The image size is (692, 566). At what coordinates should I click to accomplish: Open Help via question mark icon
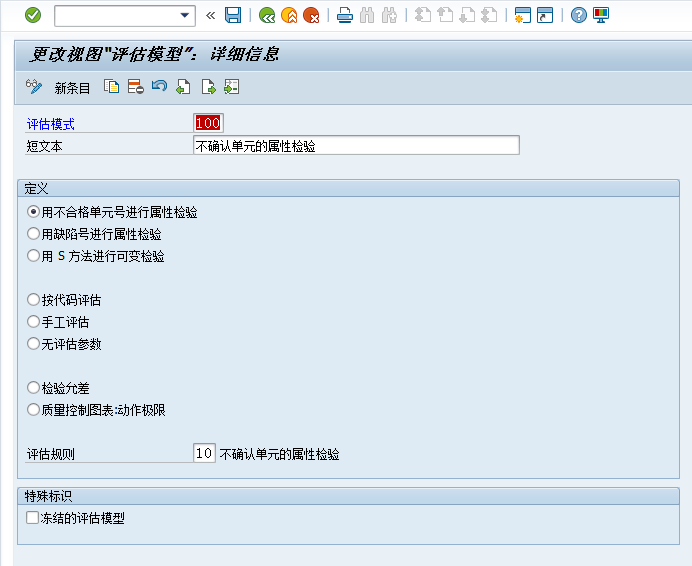click(579, 15)
